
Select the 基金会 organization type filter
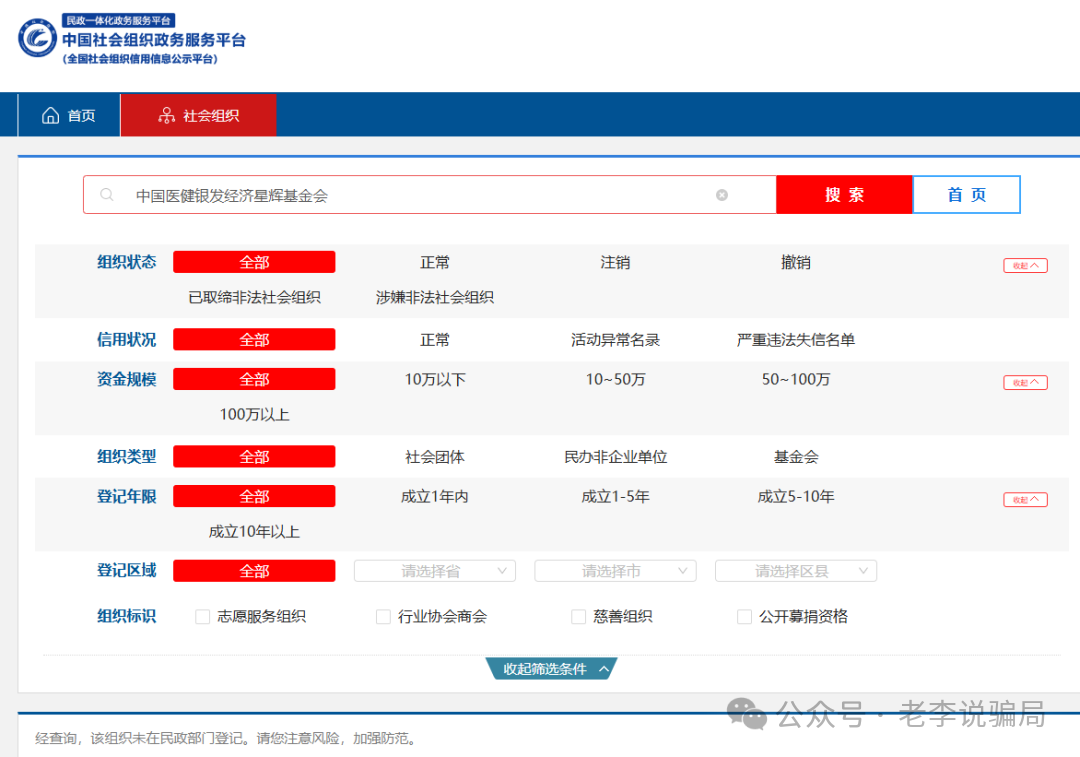coord(795,456)
